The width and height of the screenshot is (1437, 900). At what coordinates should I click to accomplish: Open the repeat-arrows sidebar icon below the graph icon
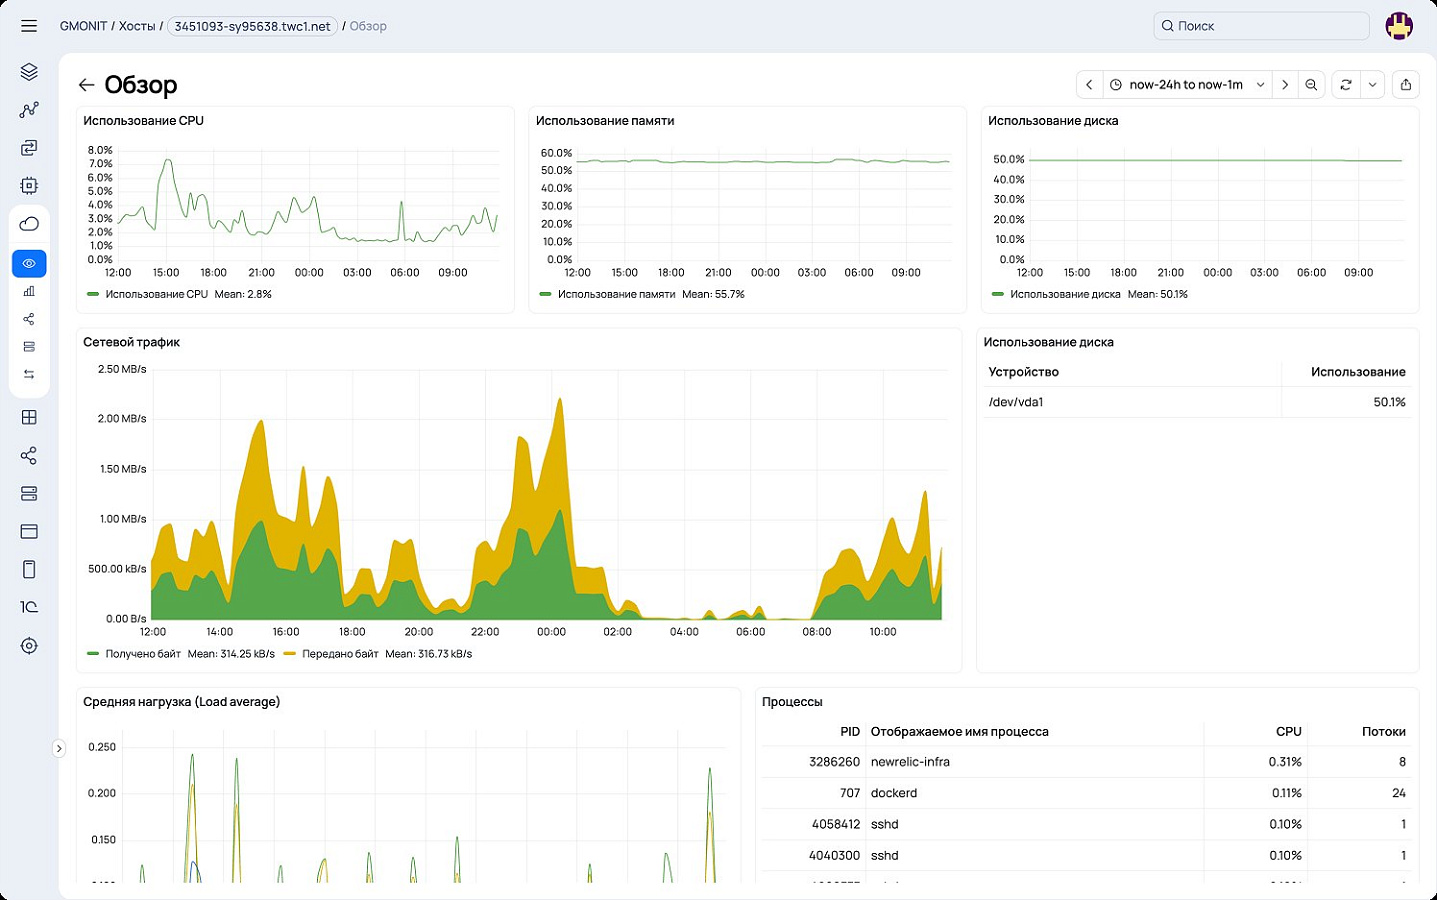29,148
